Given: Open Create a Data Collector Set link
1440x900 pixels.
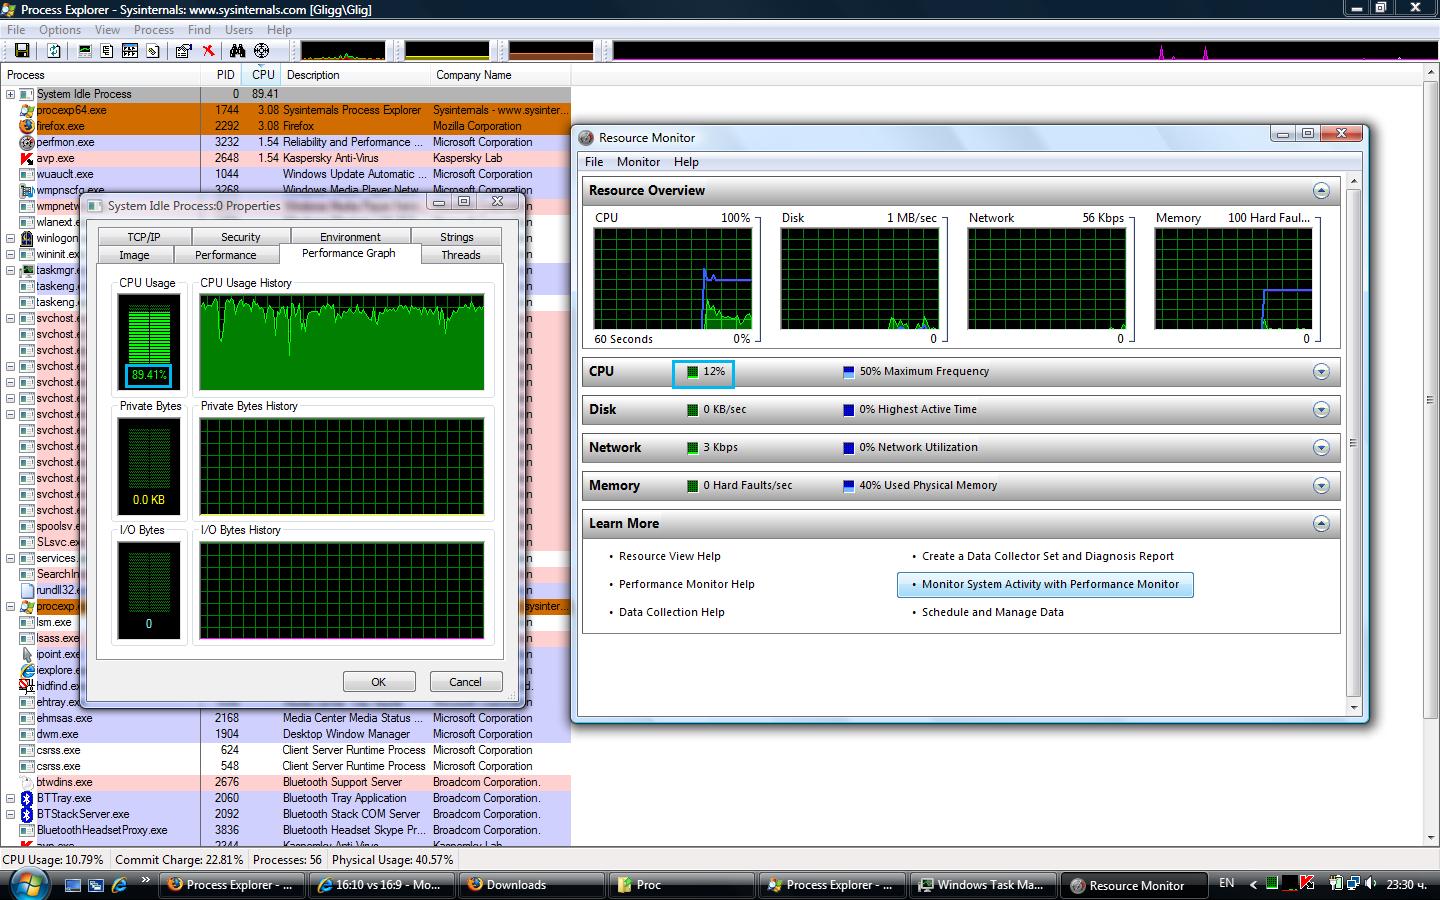Looking at the screenshot, I should point(1047,556).
